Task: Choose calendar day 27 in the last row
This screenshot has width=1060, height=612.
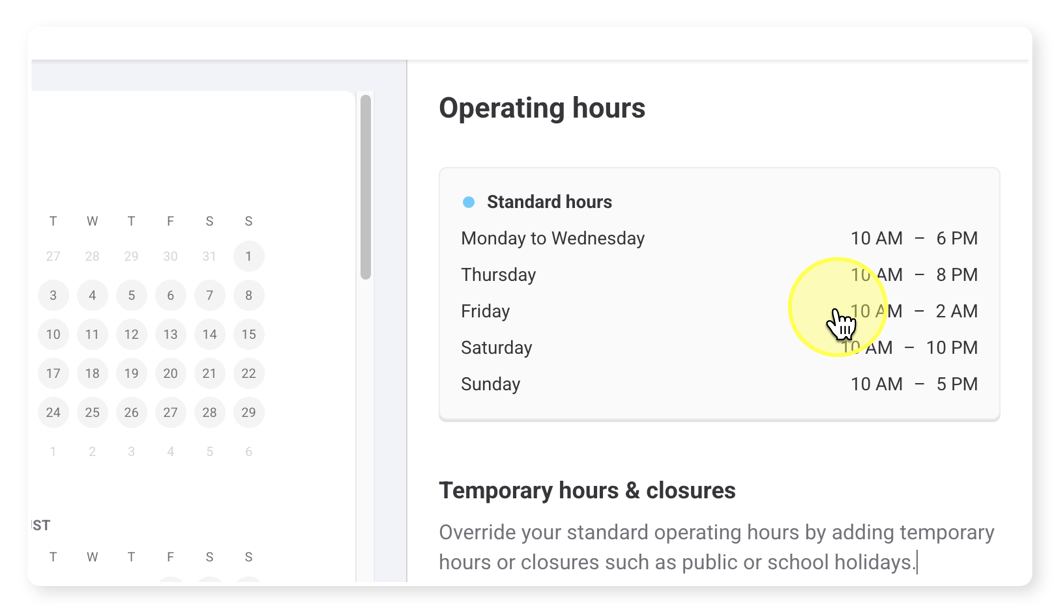Action: click(170, 413)
